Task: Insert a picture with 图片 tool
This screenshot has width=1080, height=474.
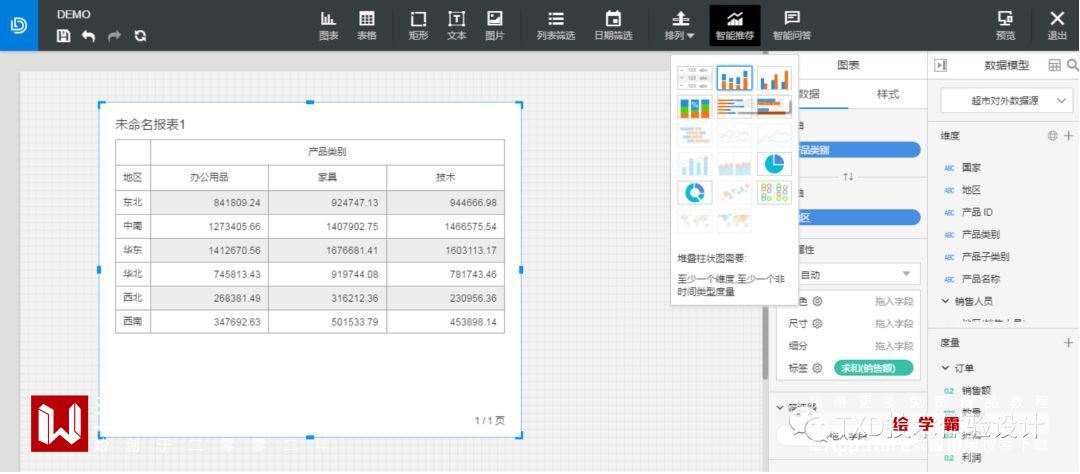Action: (495, 25)
